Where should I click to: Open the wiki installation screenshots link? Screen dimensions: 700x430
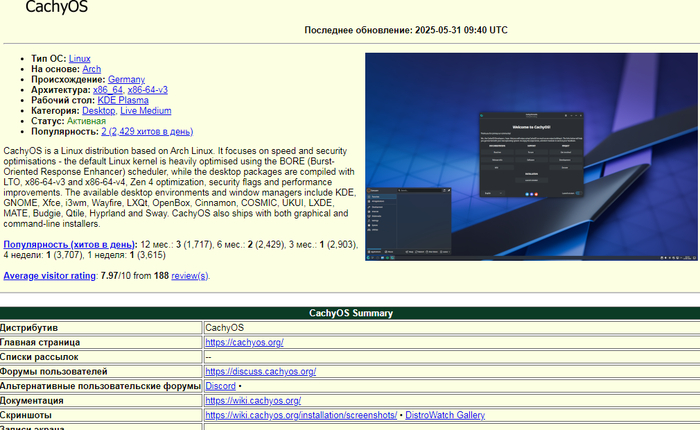301,415
